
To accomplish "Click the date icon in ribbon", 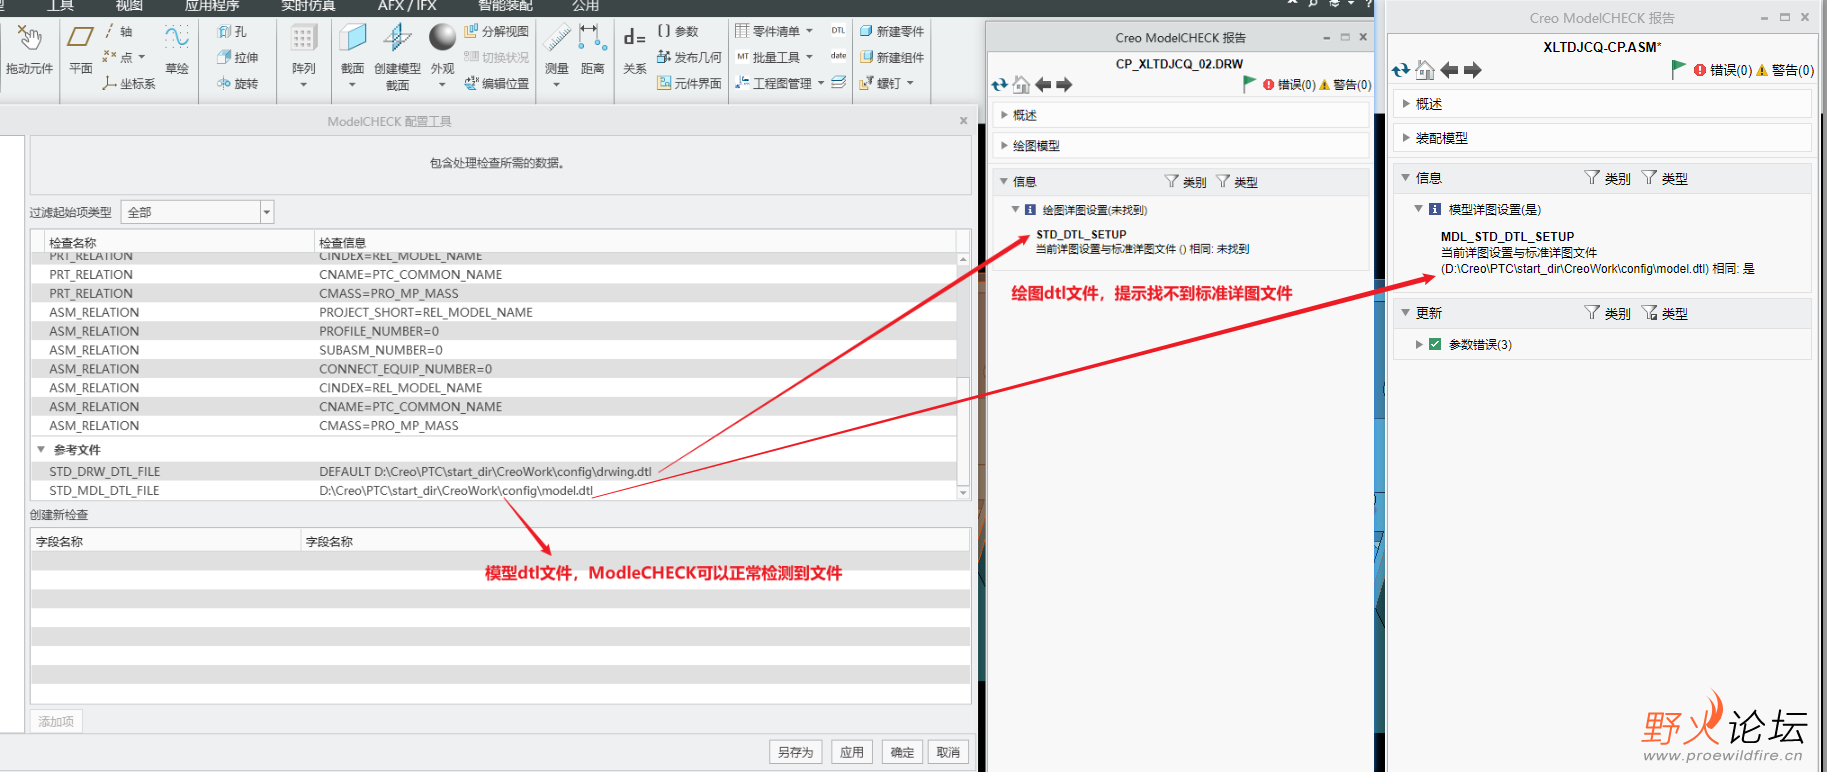I will pyautogui.click(x=838, y=57).
